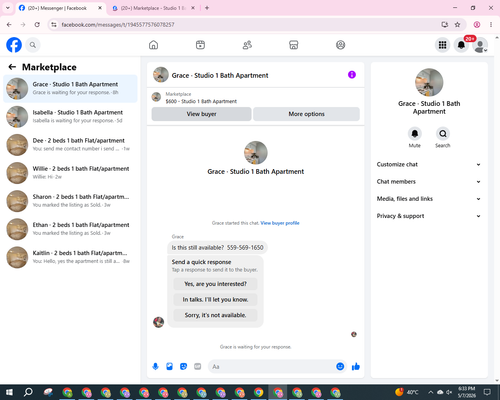Click the More options button
This screenshot has height=400, width=500.
[x=306, y=114]
